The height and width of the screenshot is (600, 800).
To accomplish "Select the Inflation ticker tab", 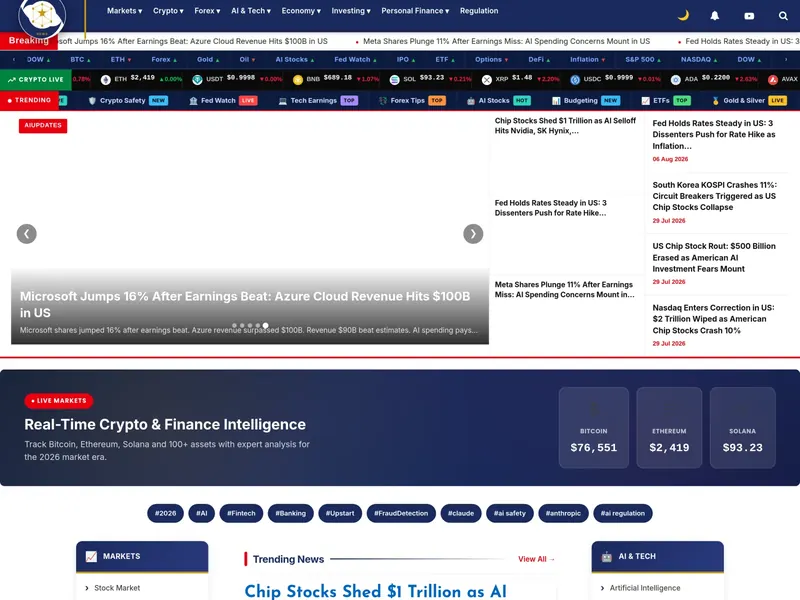I will coord(587,60).
